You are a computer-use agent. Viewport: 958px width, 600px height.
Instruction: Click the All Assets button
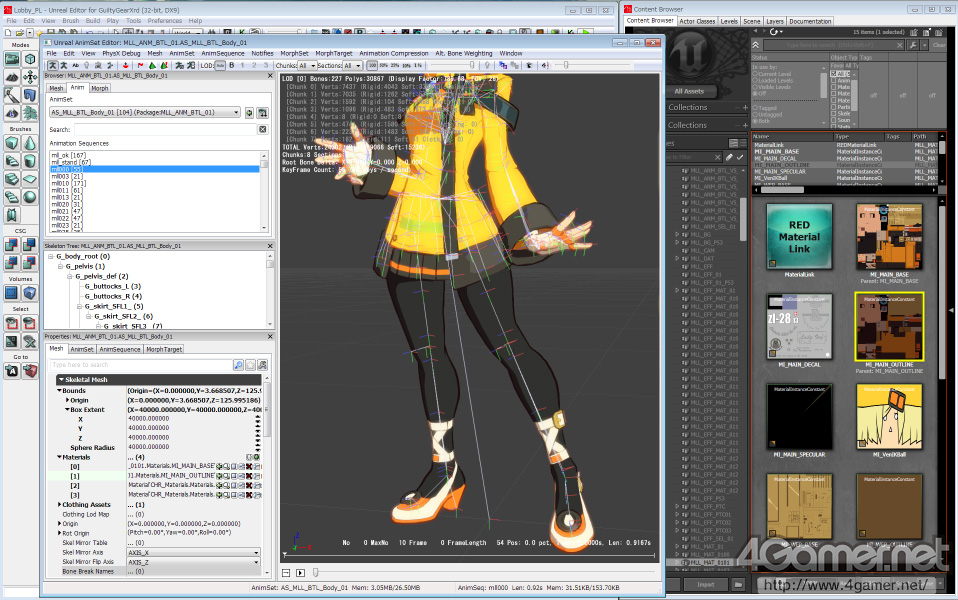coord(689,91)
